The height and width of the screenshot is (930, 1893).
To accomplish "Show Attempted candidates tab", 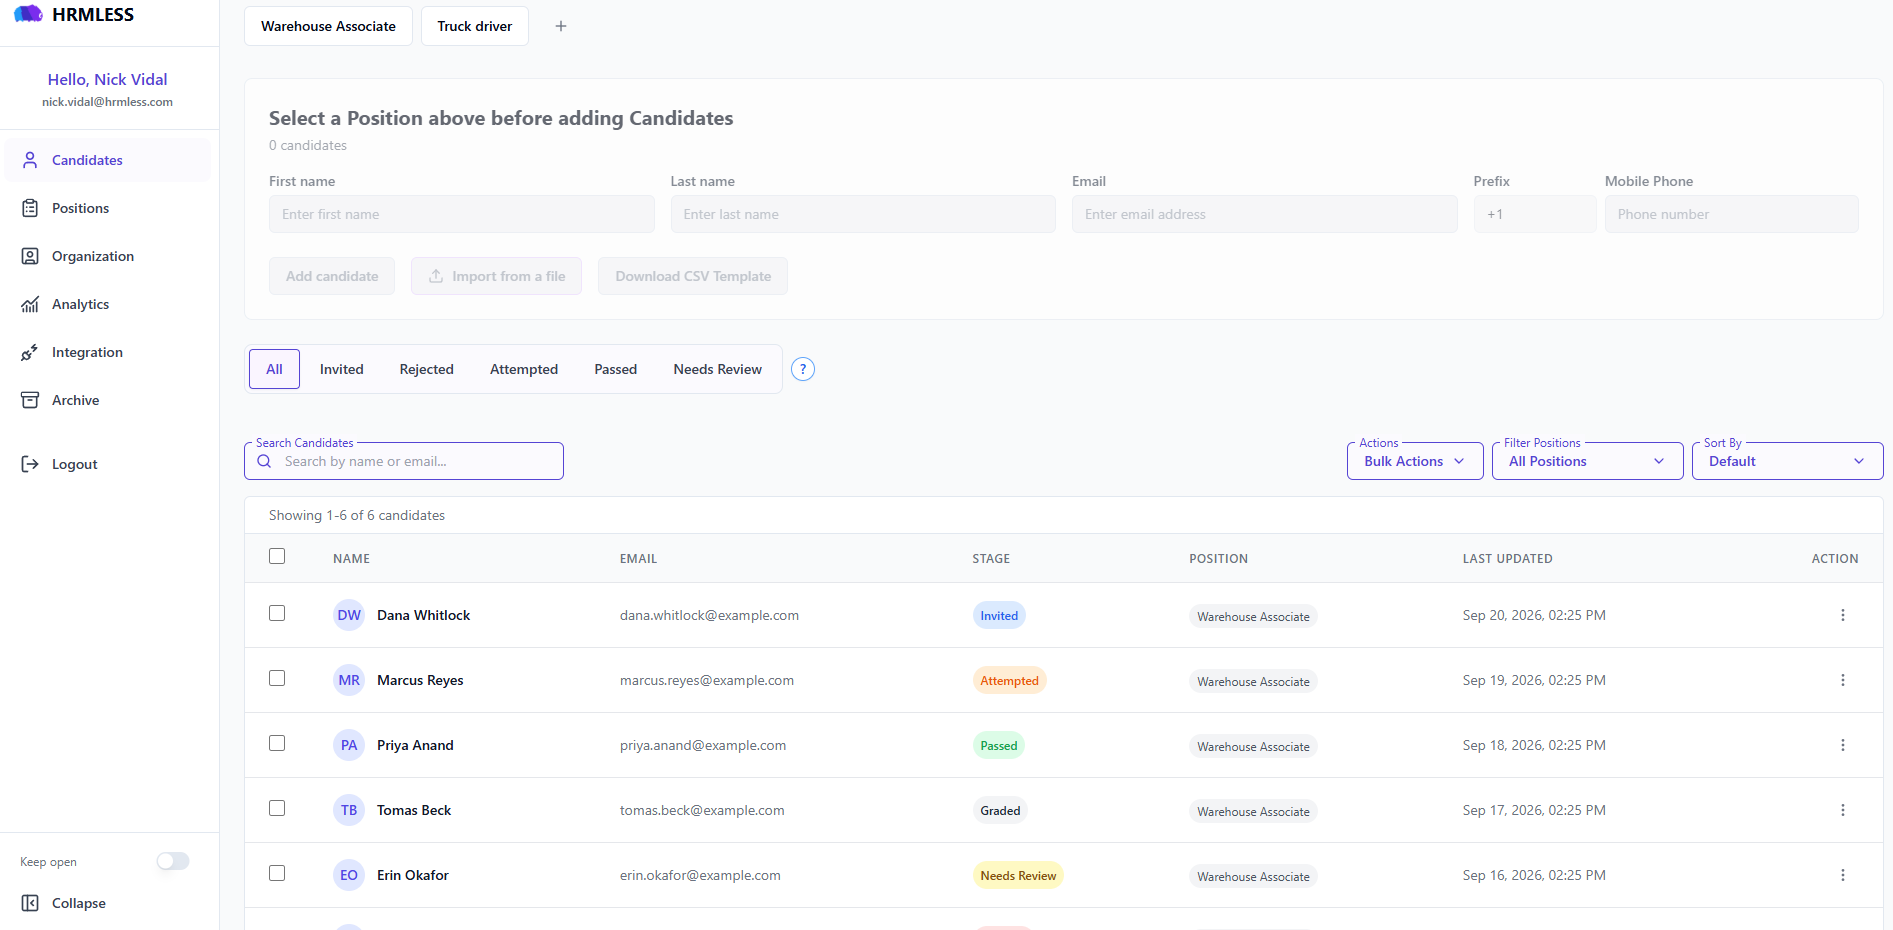I will pyautogui.click(x=524, y=369).
